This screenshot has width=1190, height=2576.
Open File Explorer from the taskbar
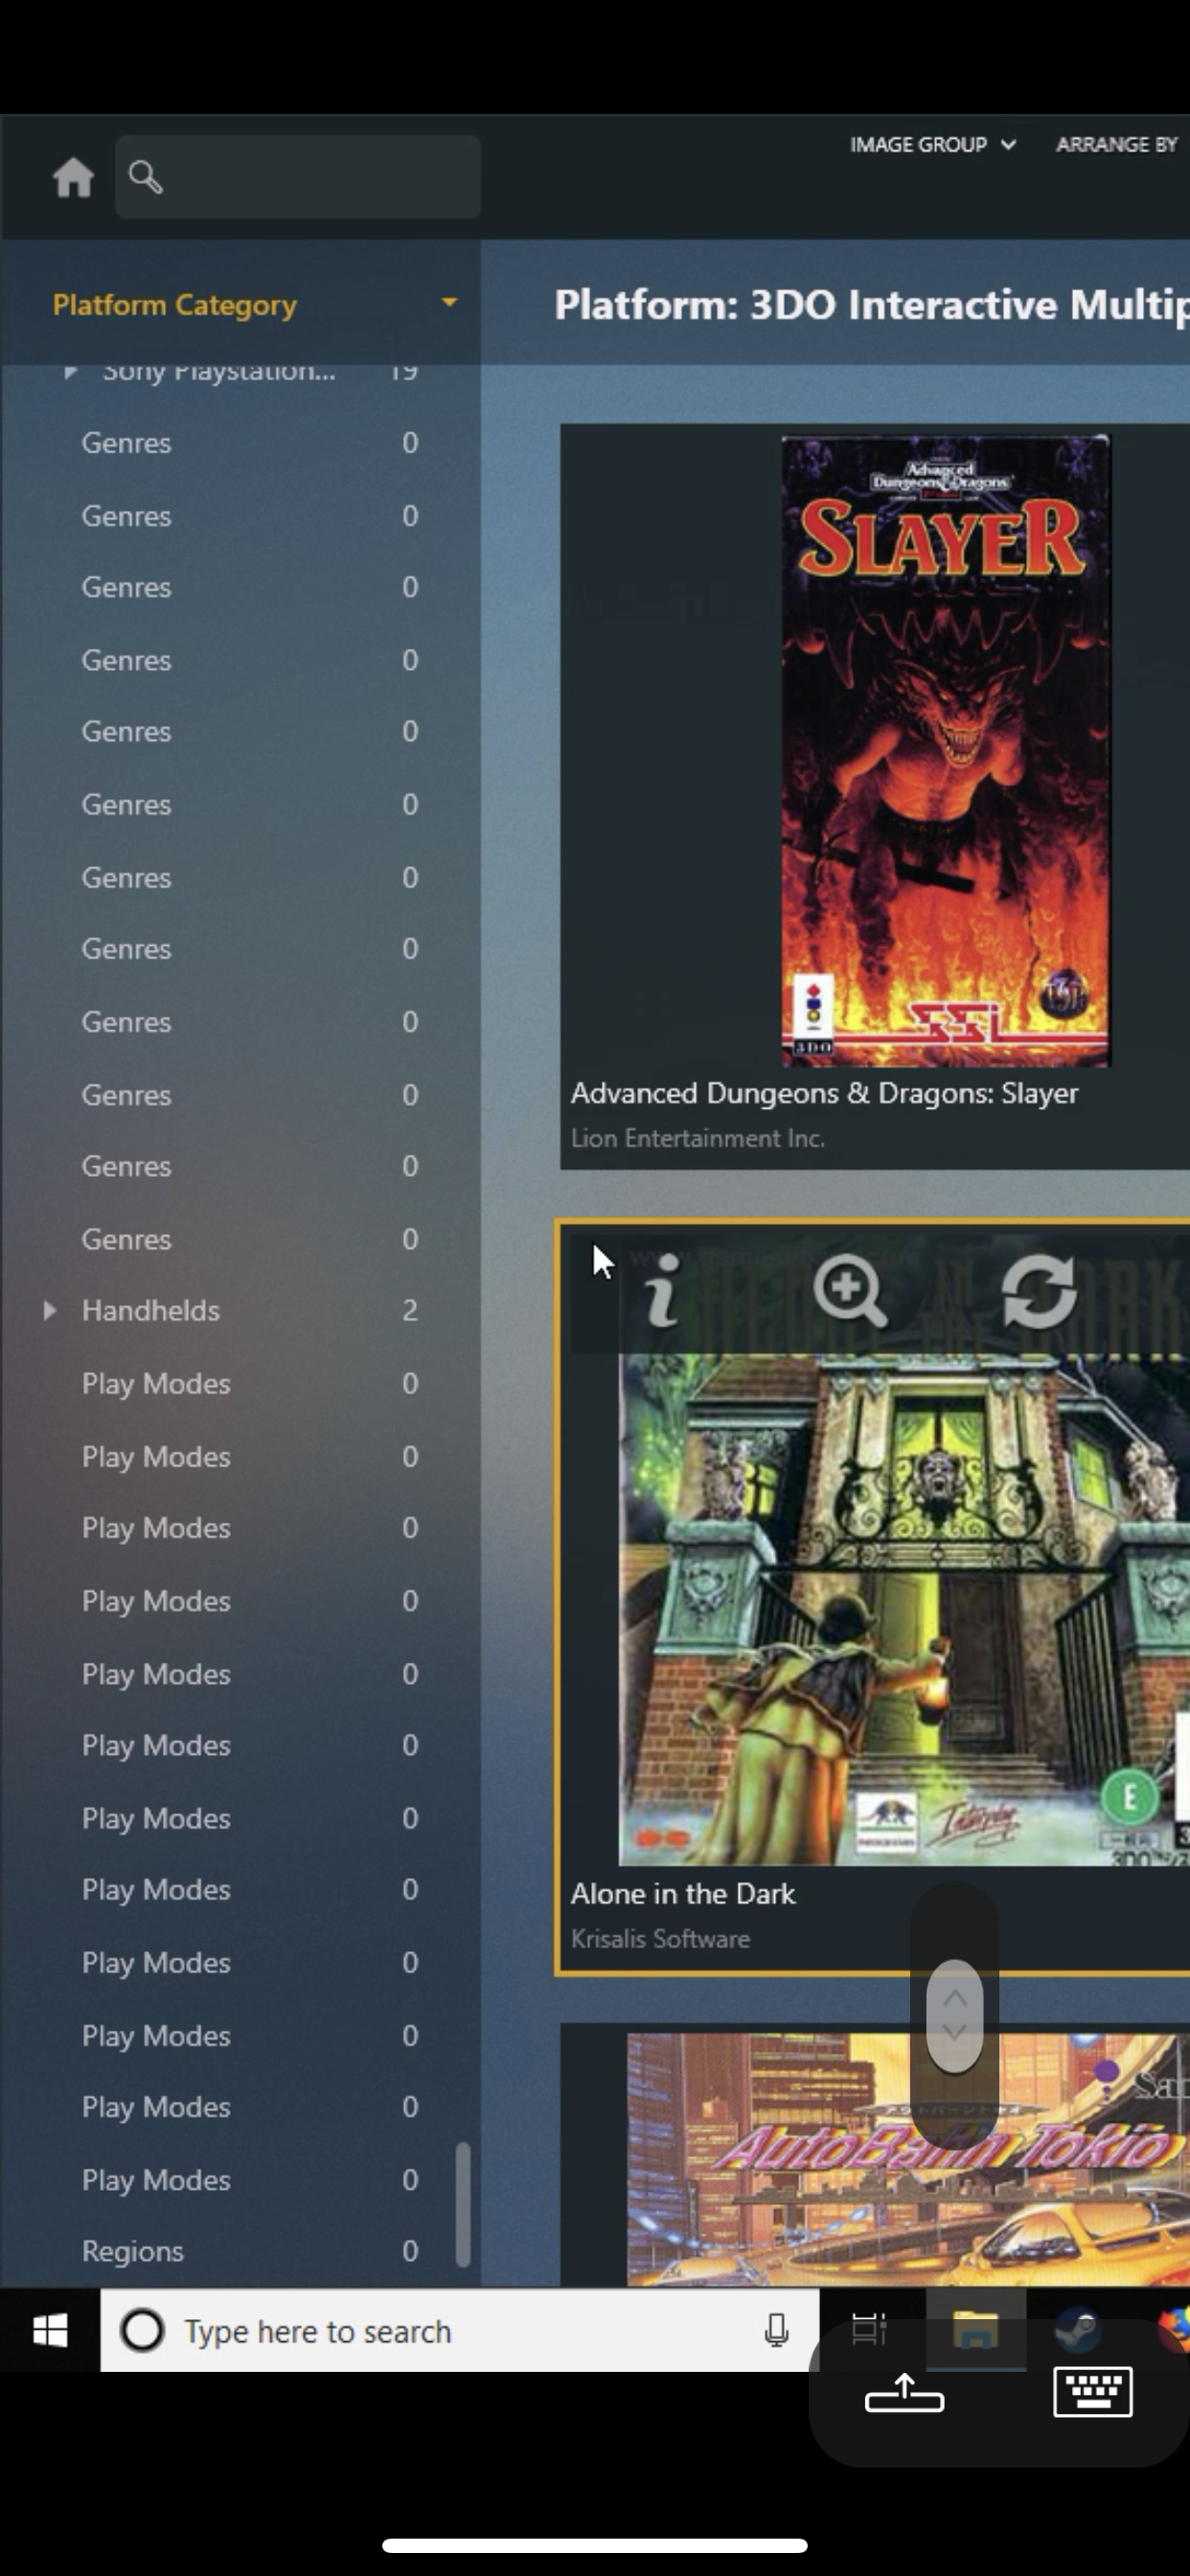(975, 2329)
